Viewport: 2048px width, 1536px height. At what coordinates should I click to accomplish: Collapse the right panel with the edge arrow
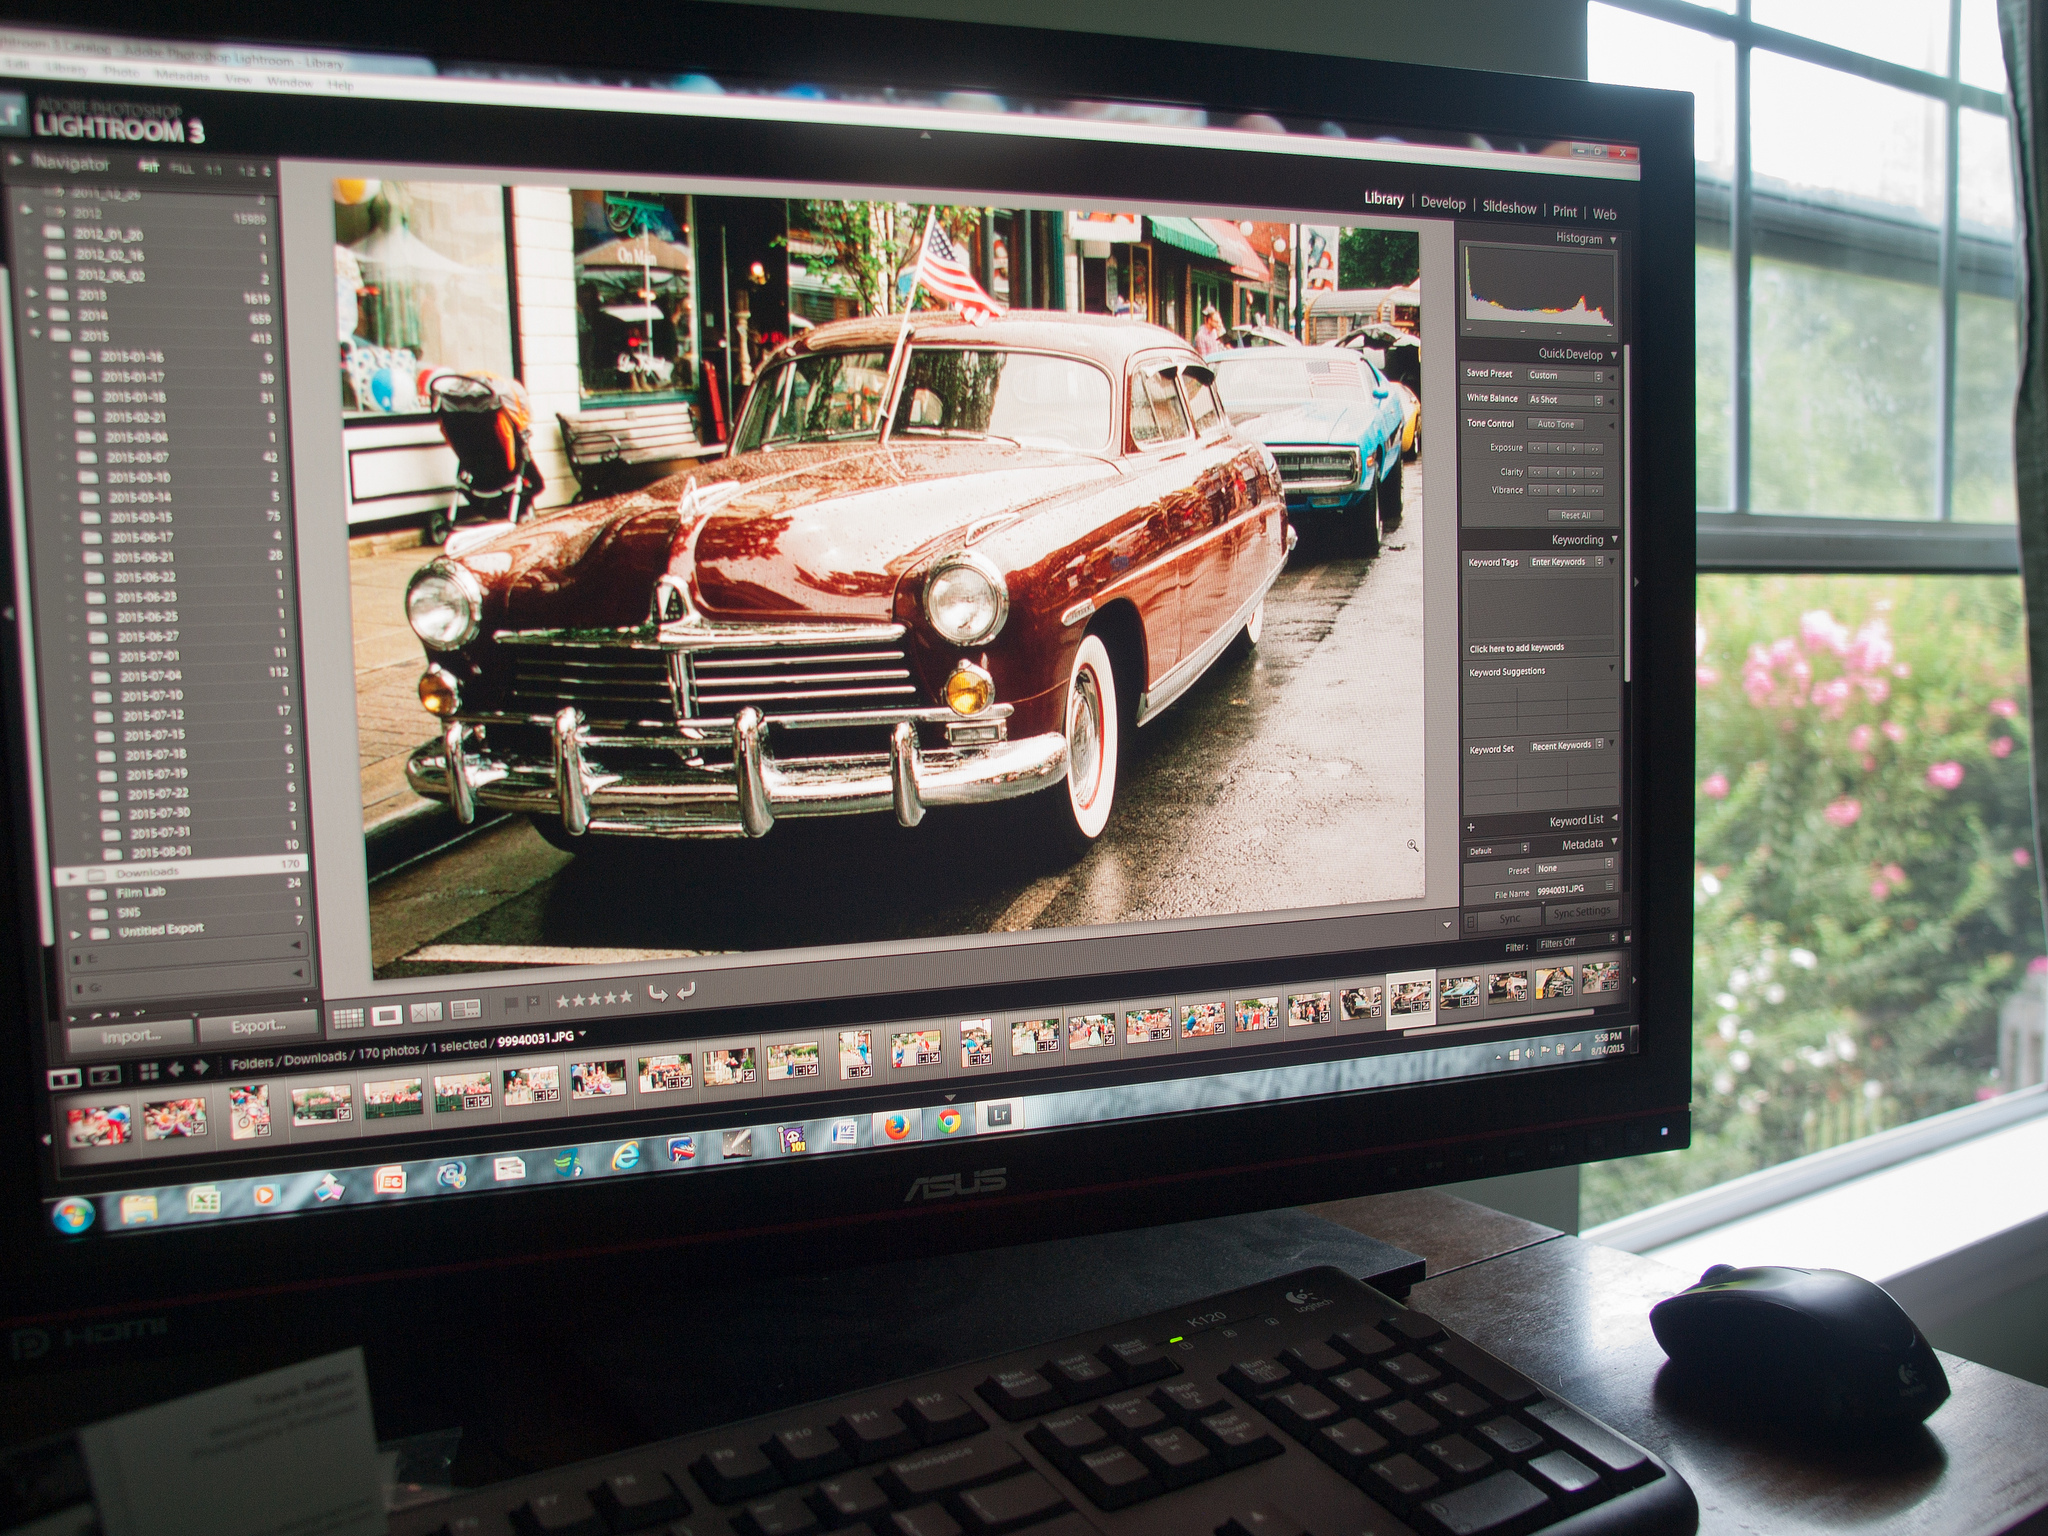(x=1636, y=582)
